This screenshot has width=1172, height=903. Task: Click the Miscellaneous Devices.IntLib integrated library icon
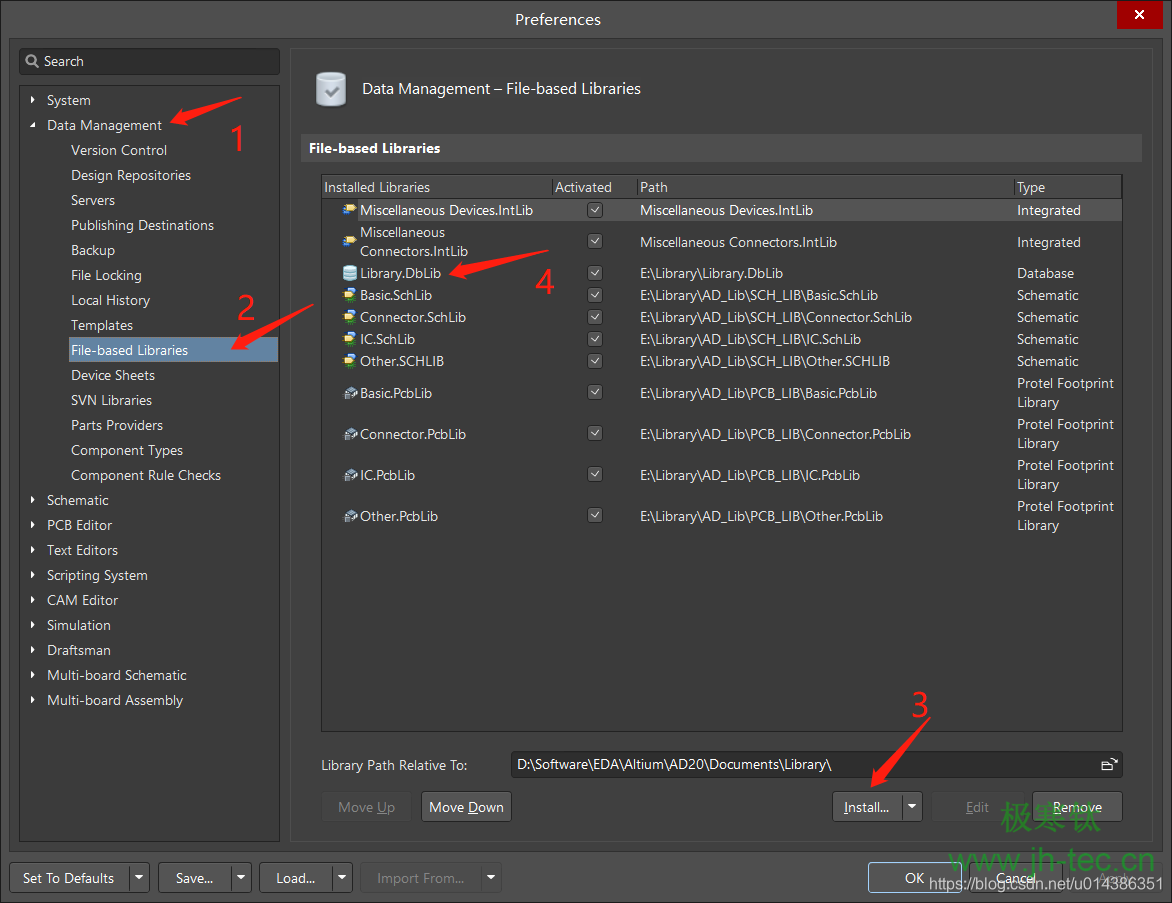click(349, 210)
